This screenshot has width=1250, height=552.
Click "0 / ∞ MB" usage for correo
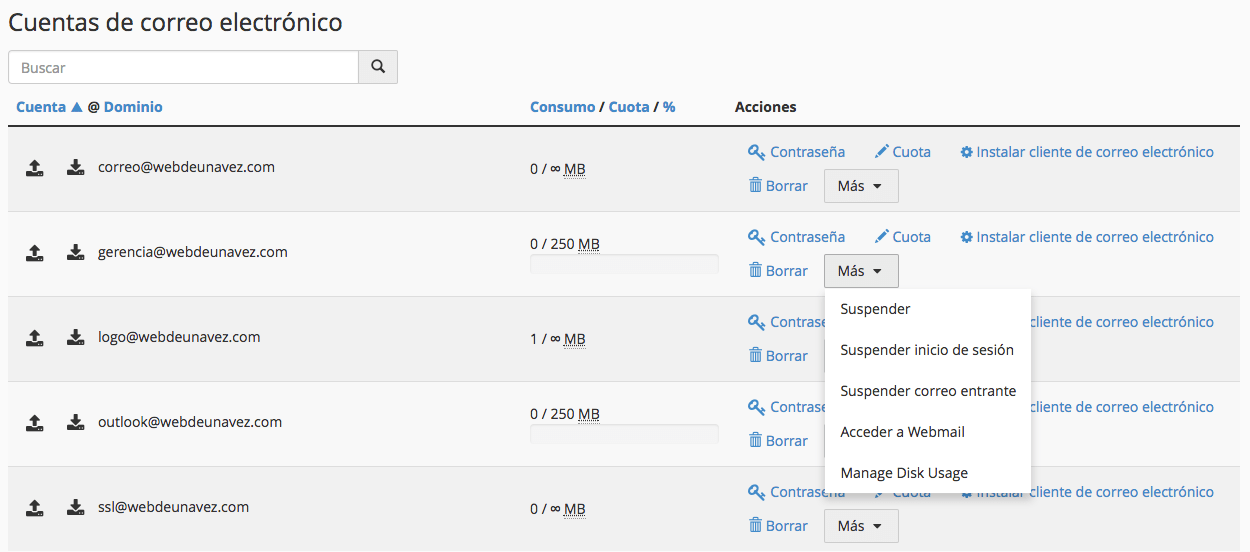point(558,169)
